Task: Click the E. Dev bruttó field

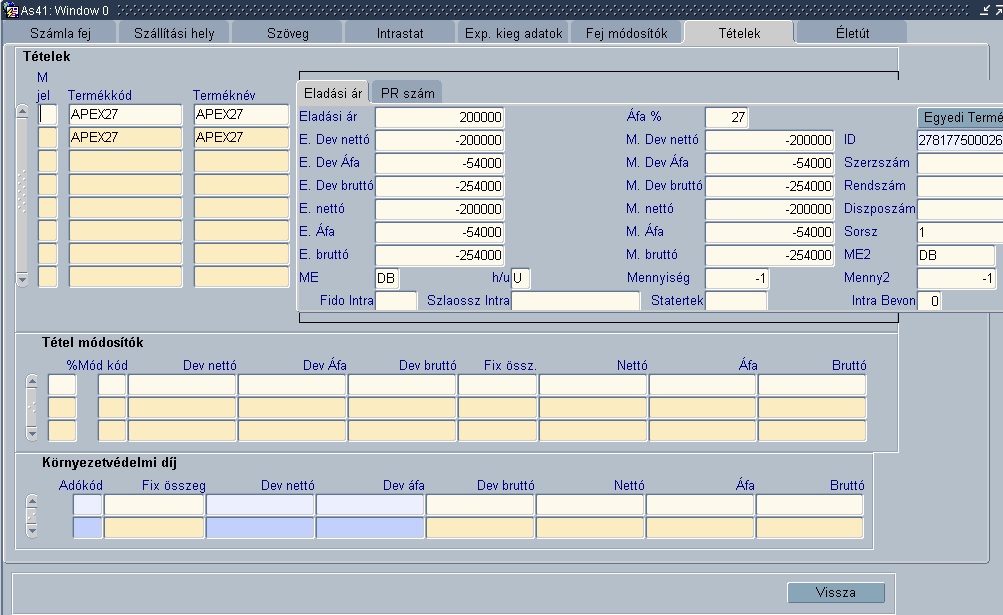Action: (x=439, y=186)
